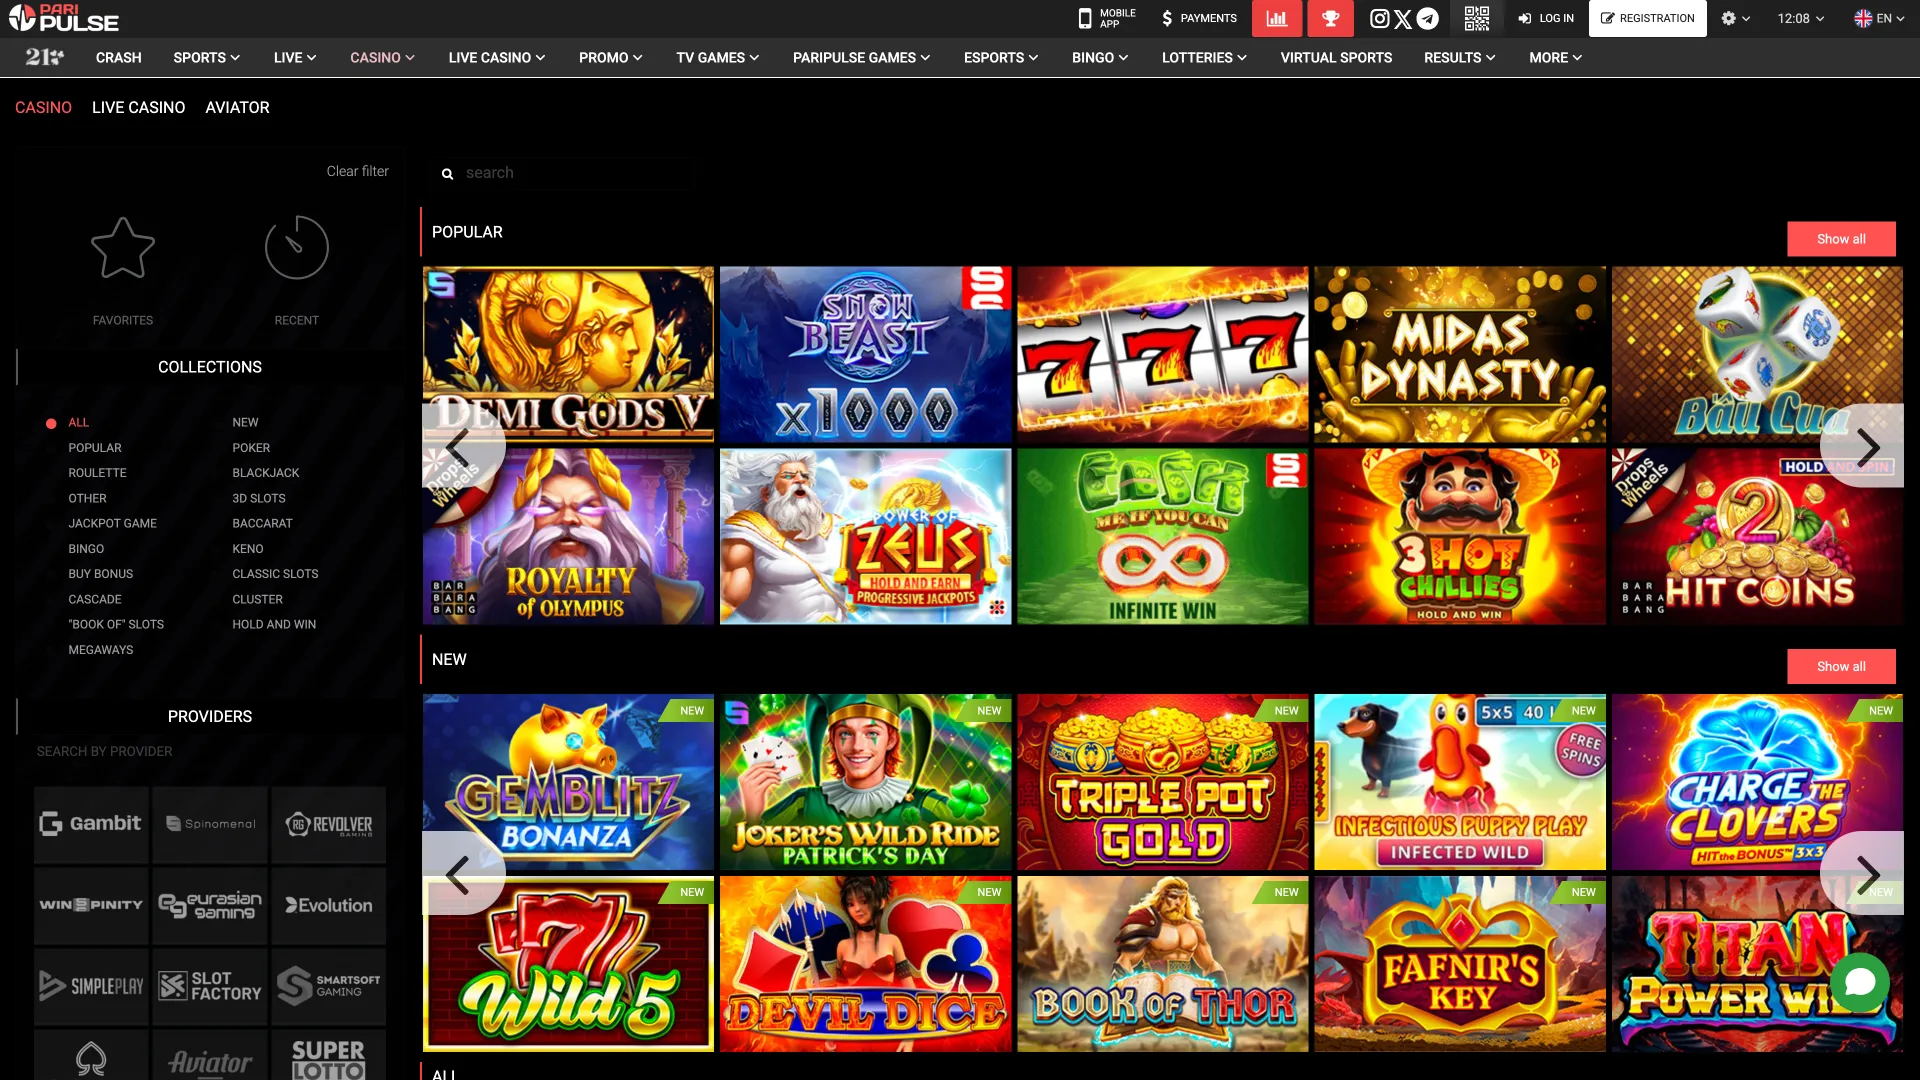Expand the ESPORTS dropdown
1920x1080 pixels.
coord(1001,58)
